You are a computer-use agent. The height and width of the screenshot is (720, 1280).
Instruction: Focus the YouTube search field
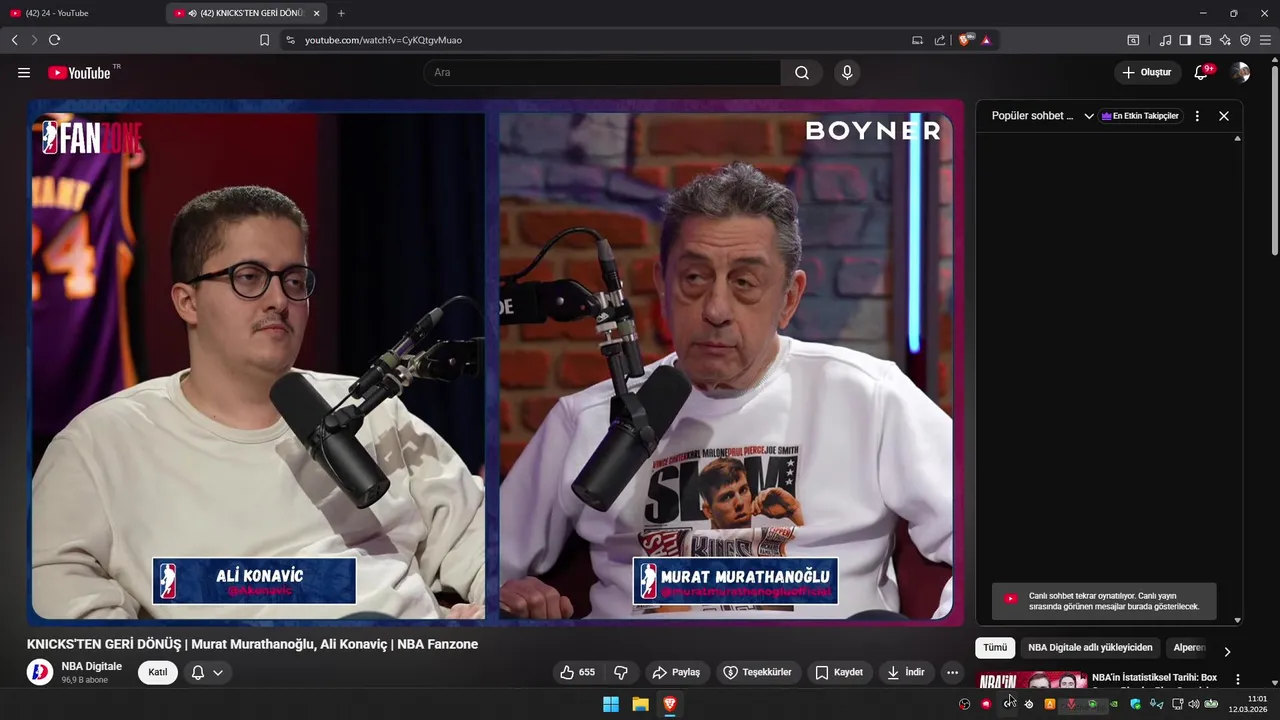[x=602, y=73]
